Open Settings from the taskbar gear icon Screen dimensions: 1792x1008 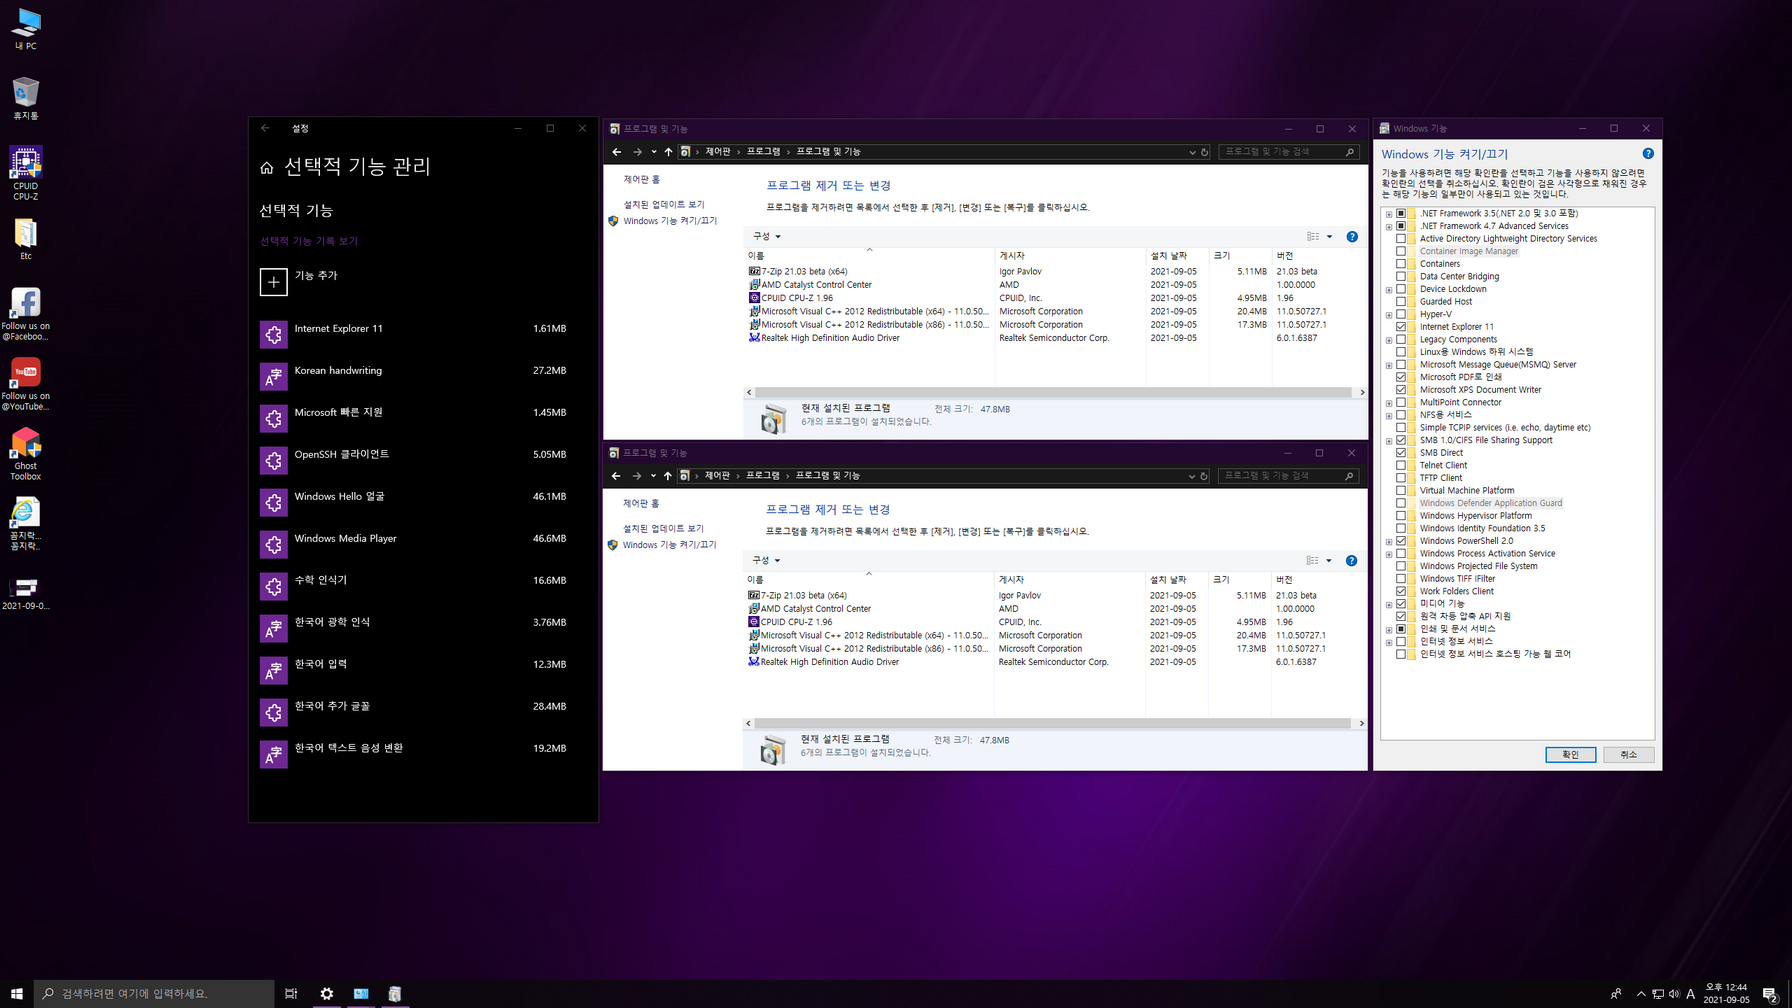pyautogui.click(x=326, y=994)
